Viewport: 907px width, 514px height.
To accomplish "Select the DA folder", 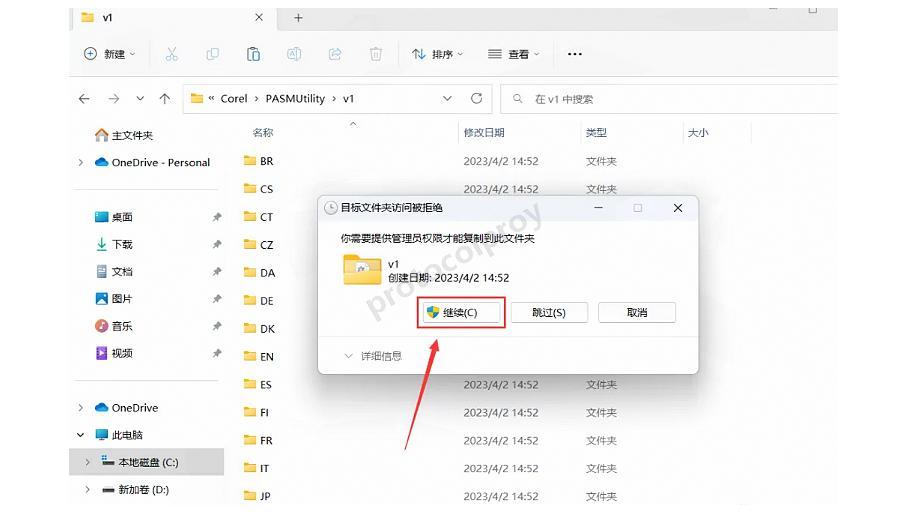I will pyautogui.click(x=259, y=273).
